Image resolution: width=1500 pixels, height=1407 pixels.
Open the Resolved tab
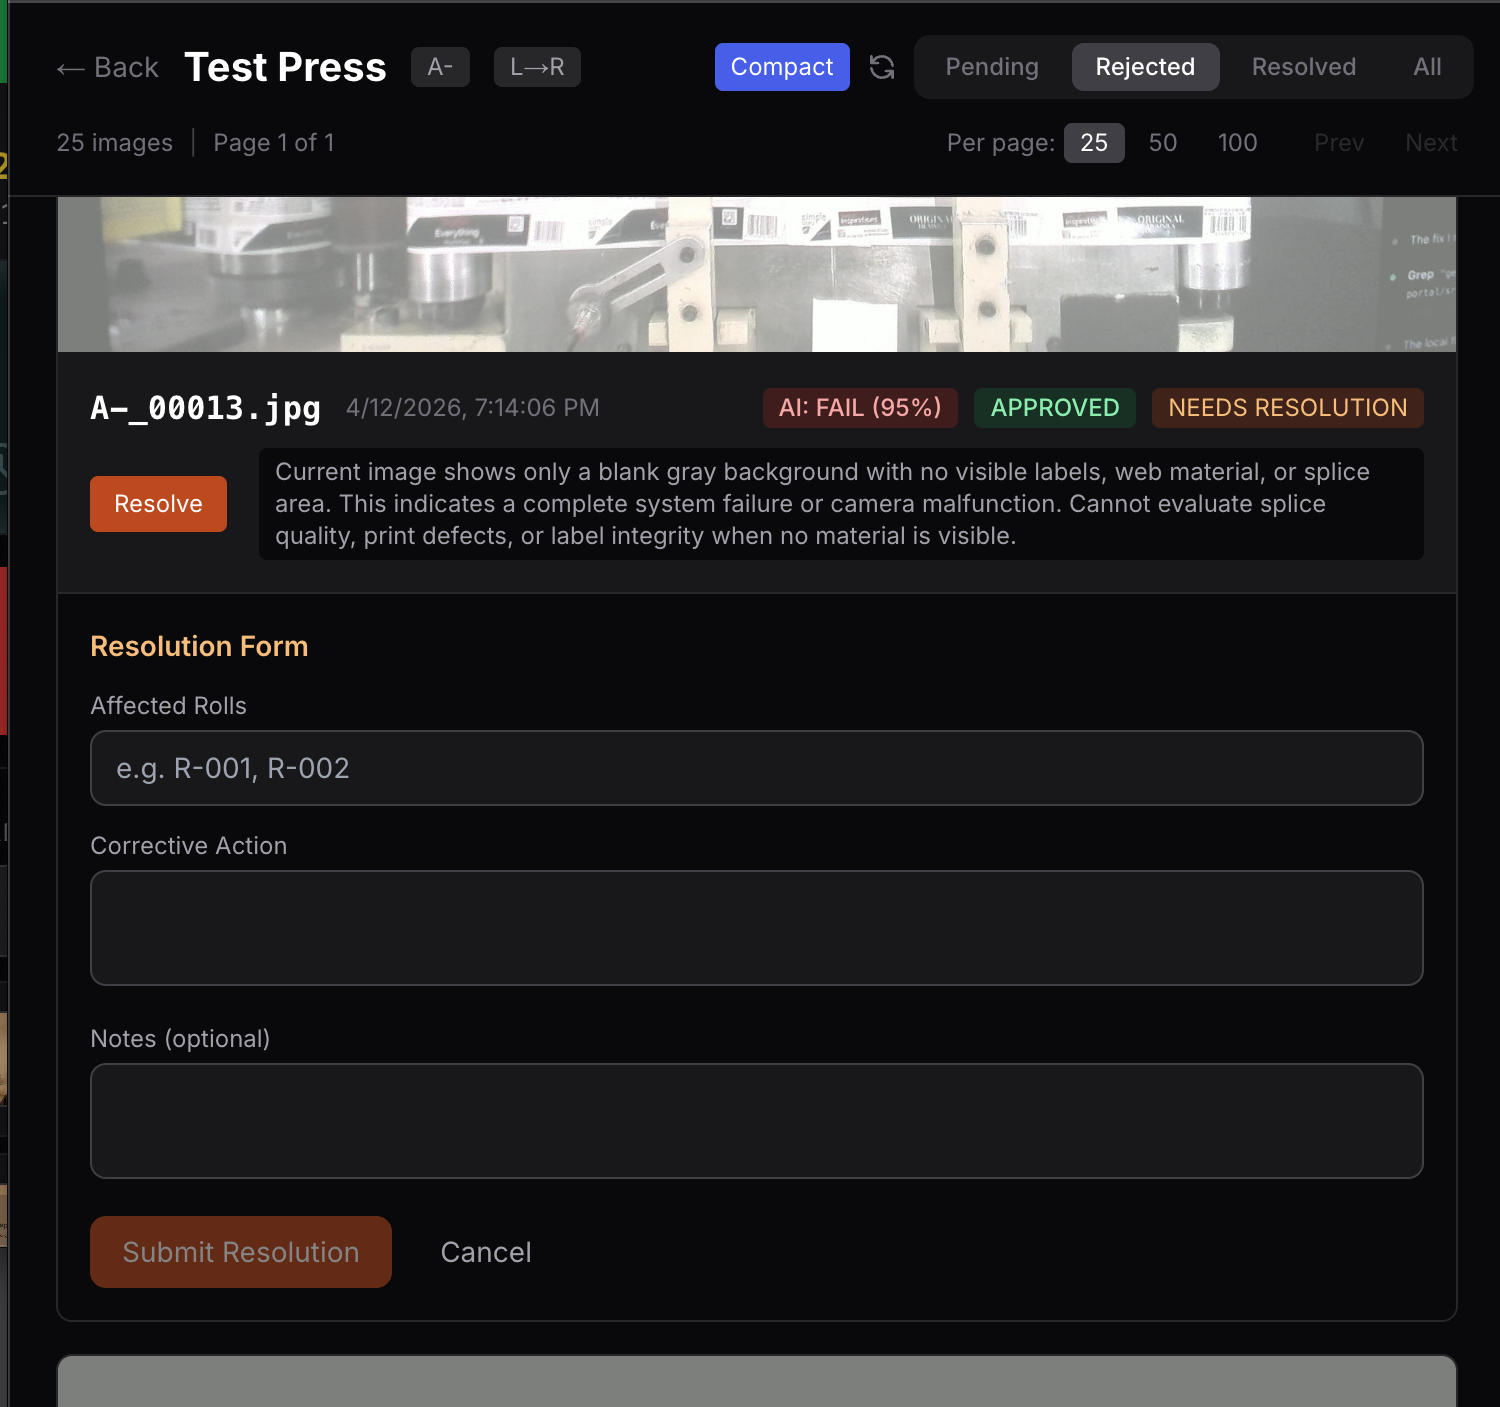[x=1304, y=67]
